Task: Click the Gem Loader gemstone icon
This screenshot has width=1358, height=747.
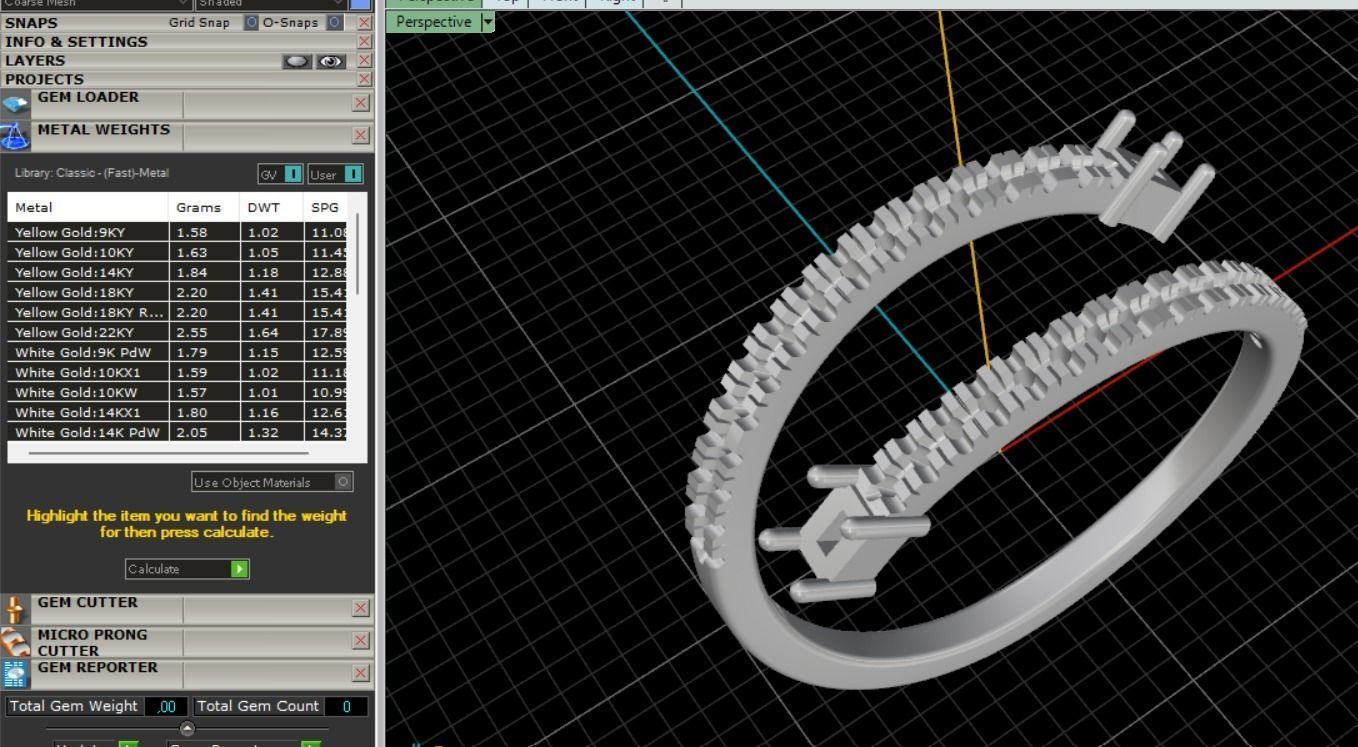Action: pyautogui.click(x=15, y=104)
